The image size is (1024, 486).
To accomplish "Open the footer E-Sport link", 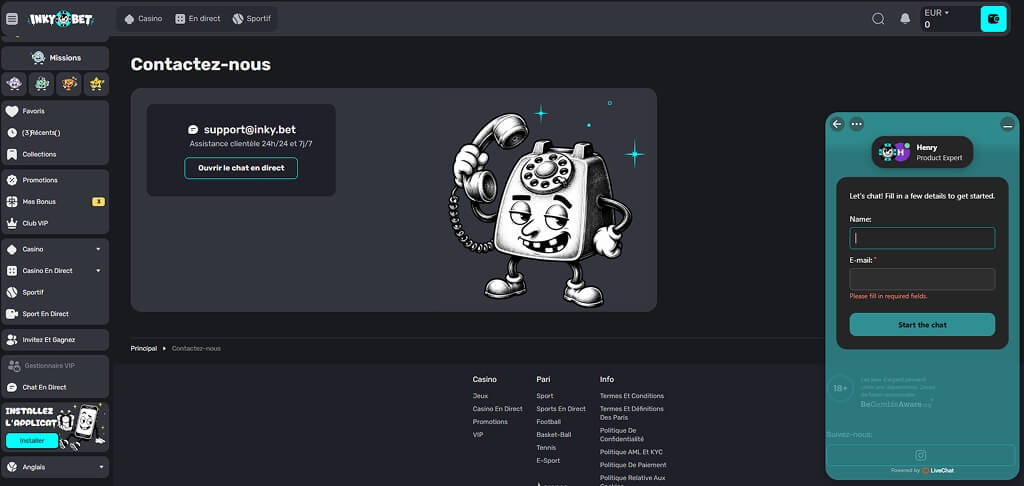I will pyautogui.click(x=548, y=461).
